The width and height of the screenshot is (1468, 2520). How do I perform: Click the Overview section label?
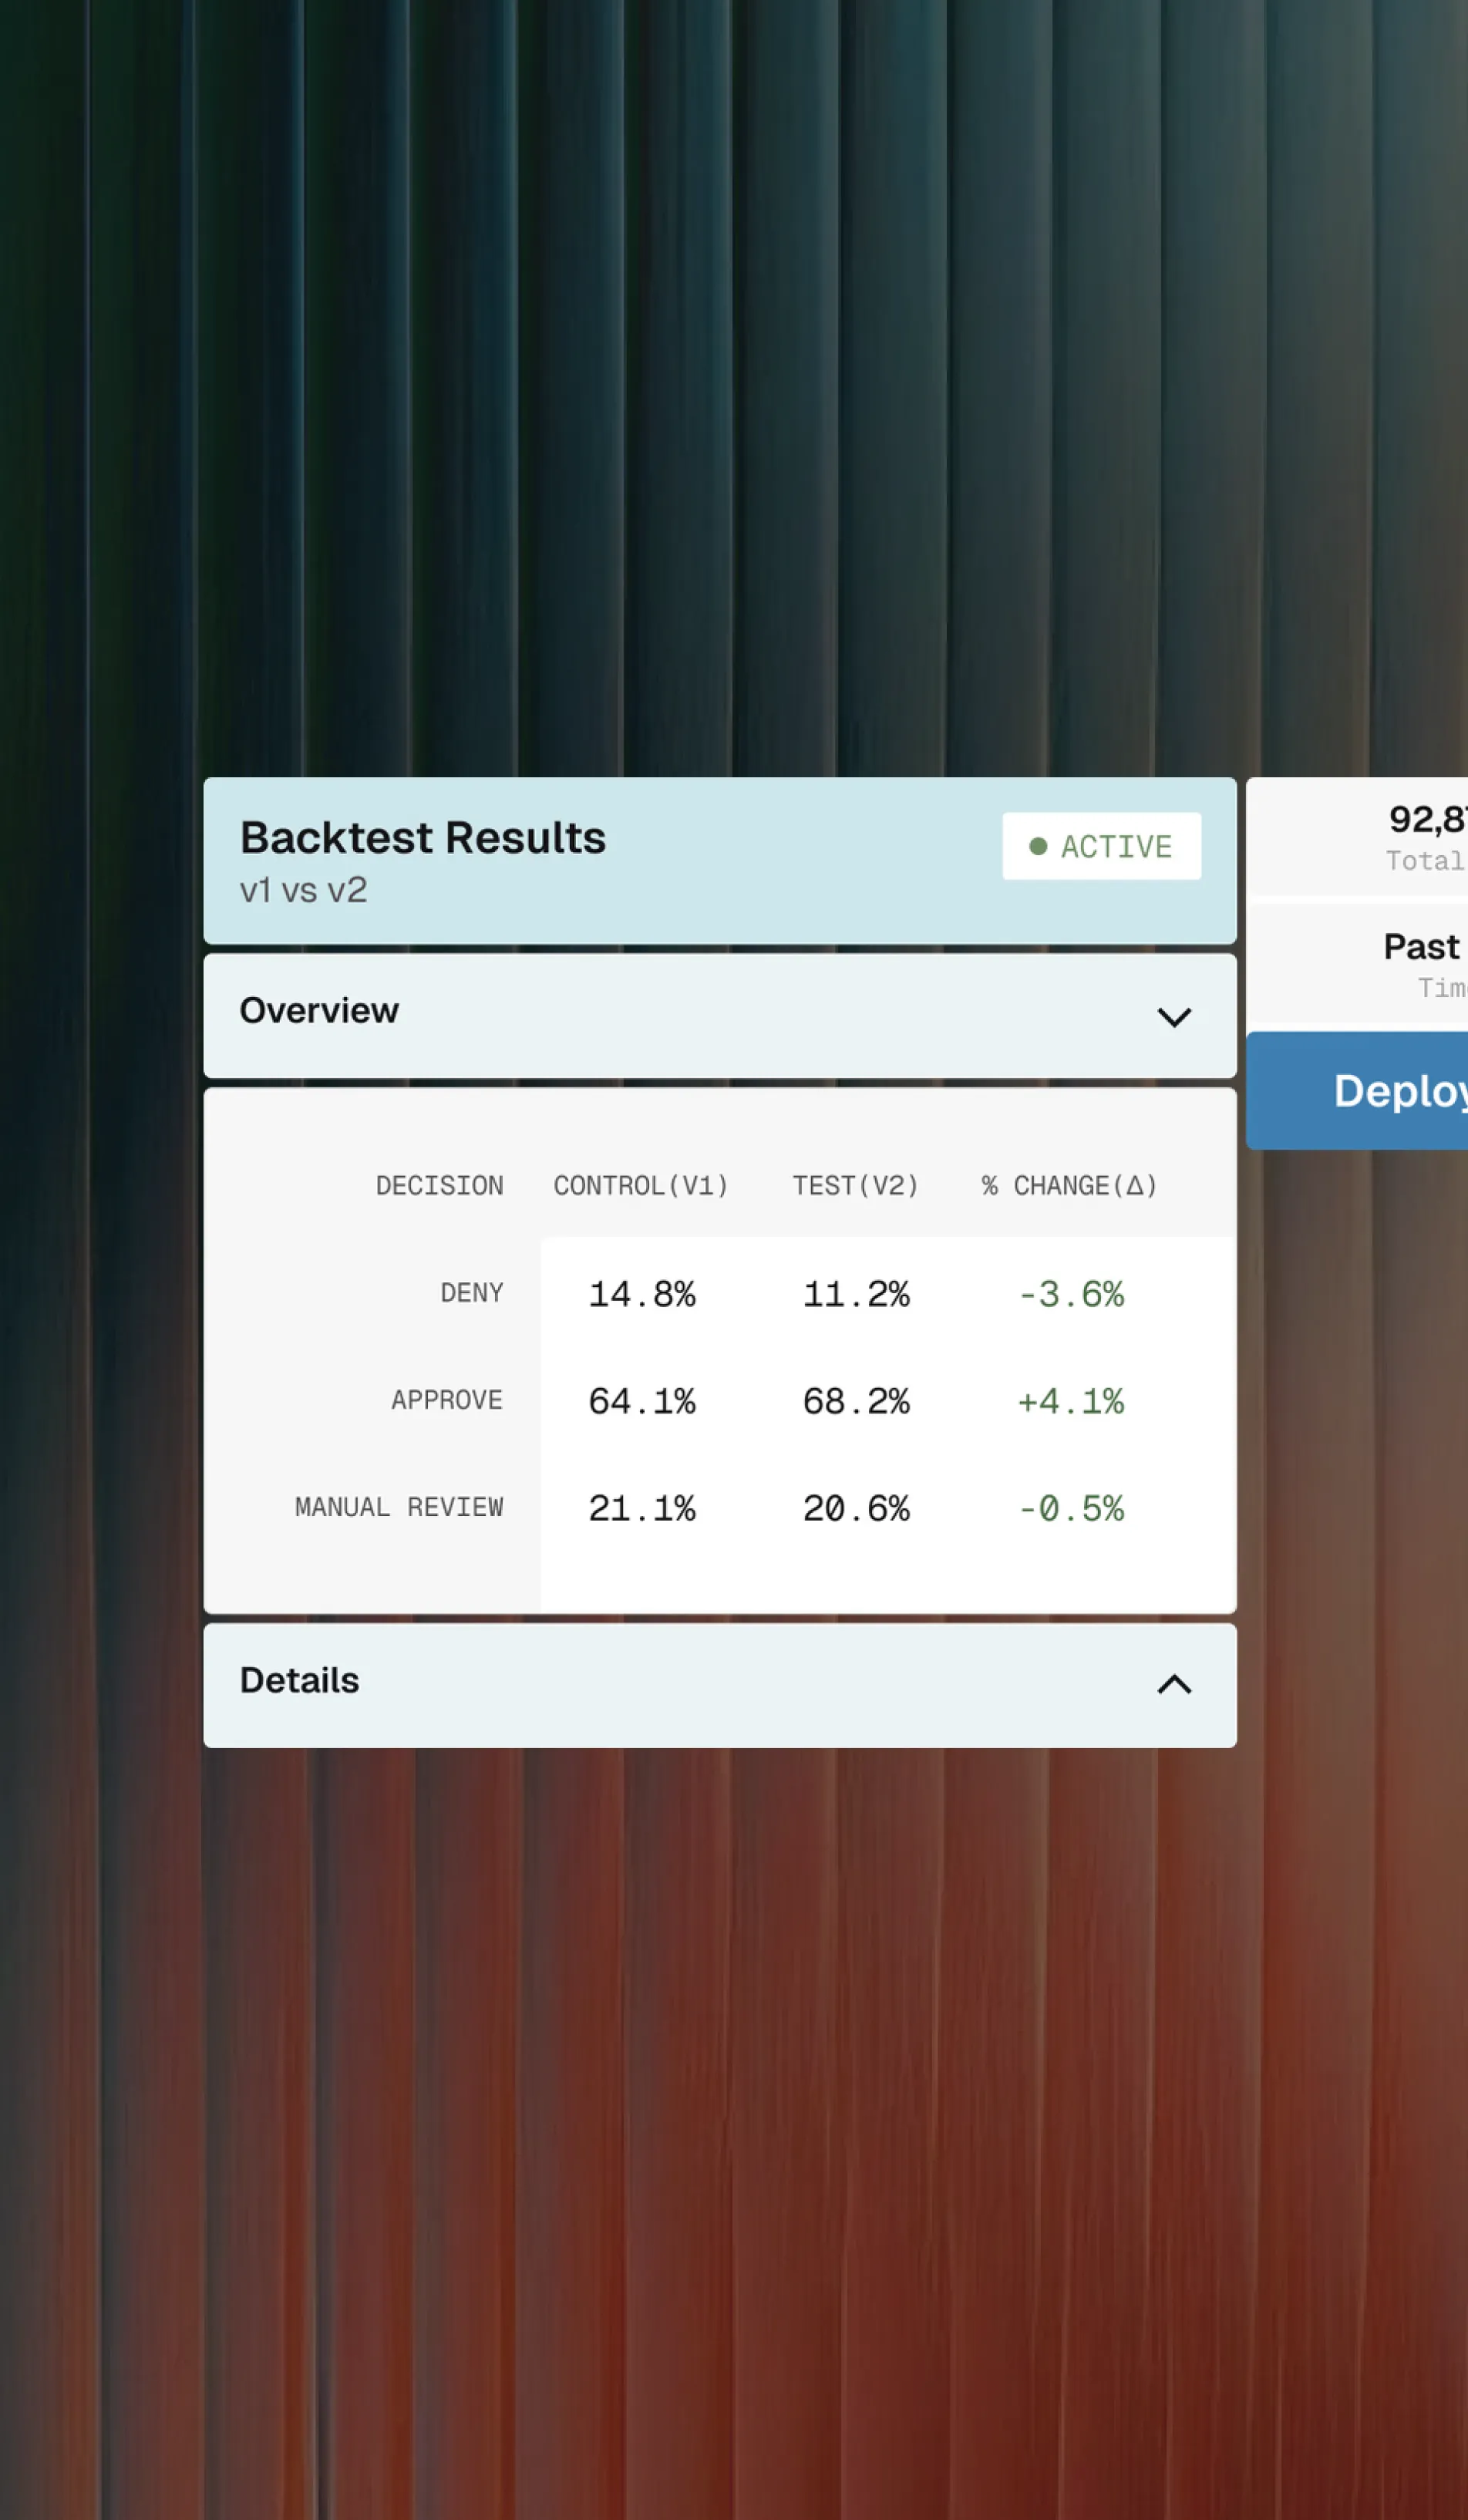click(x=319, y=1010)
